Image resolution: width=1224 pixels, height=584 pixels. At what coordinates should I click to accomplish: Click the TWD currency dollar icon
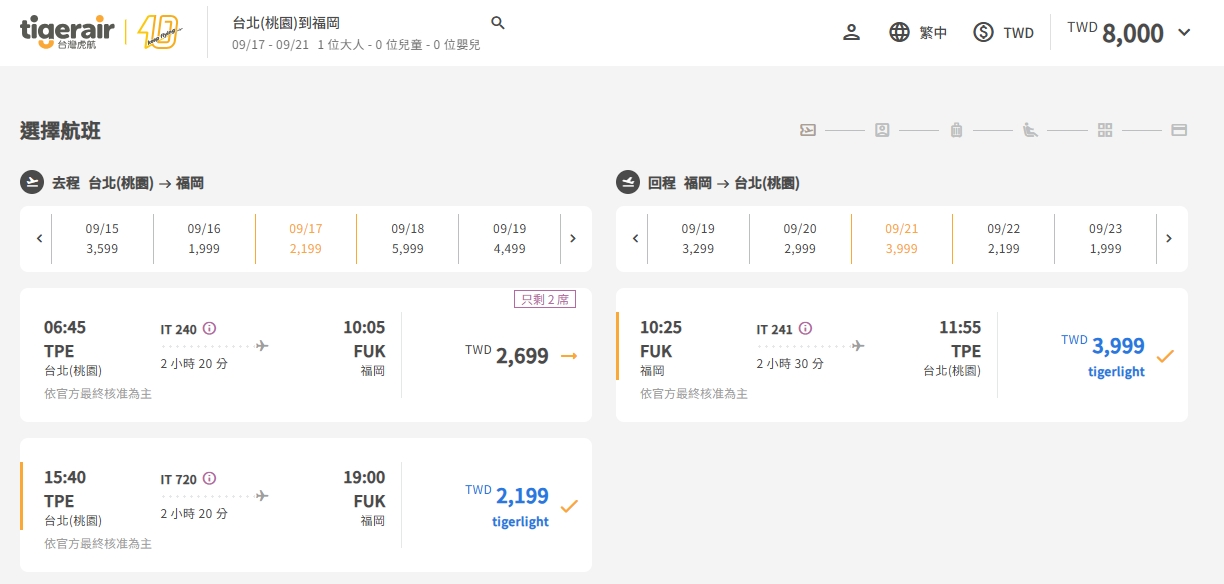(983, 32)
